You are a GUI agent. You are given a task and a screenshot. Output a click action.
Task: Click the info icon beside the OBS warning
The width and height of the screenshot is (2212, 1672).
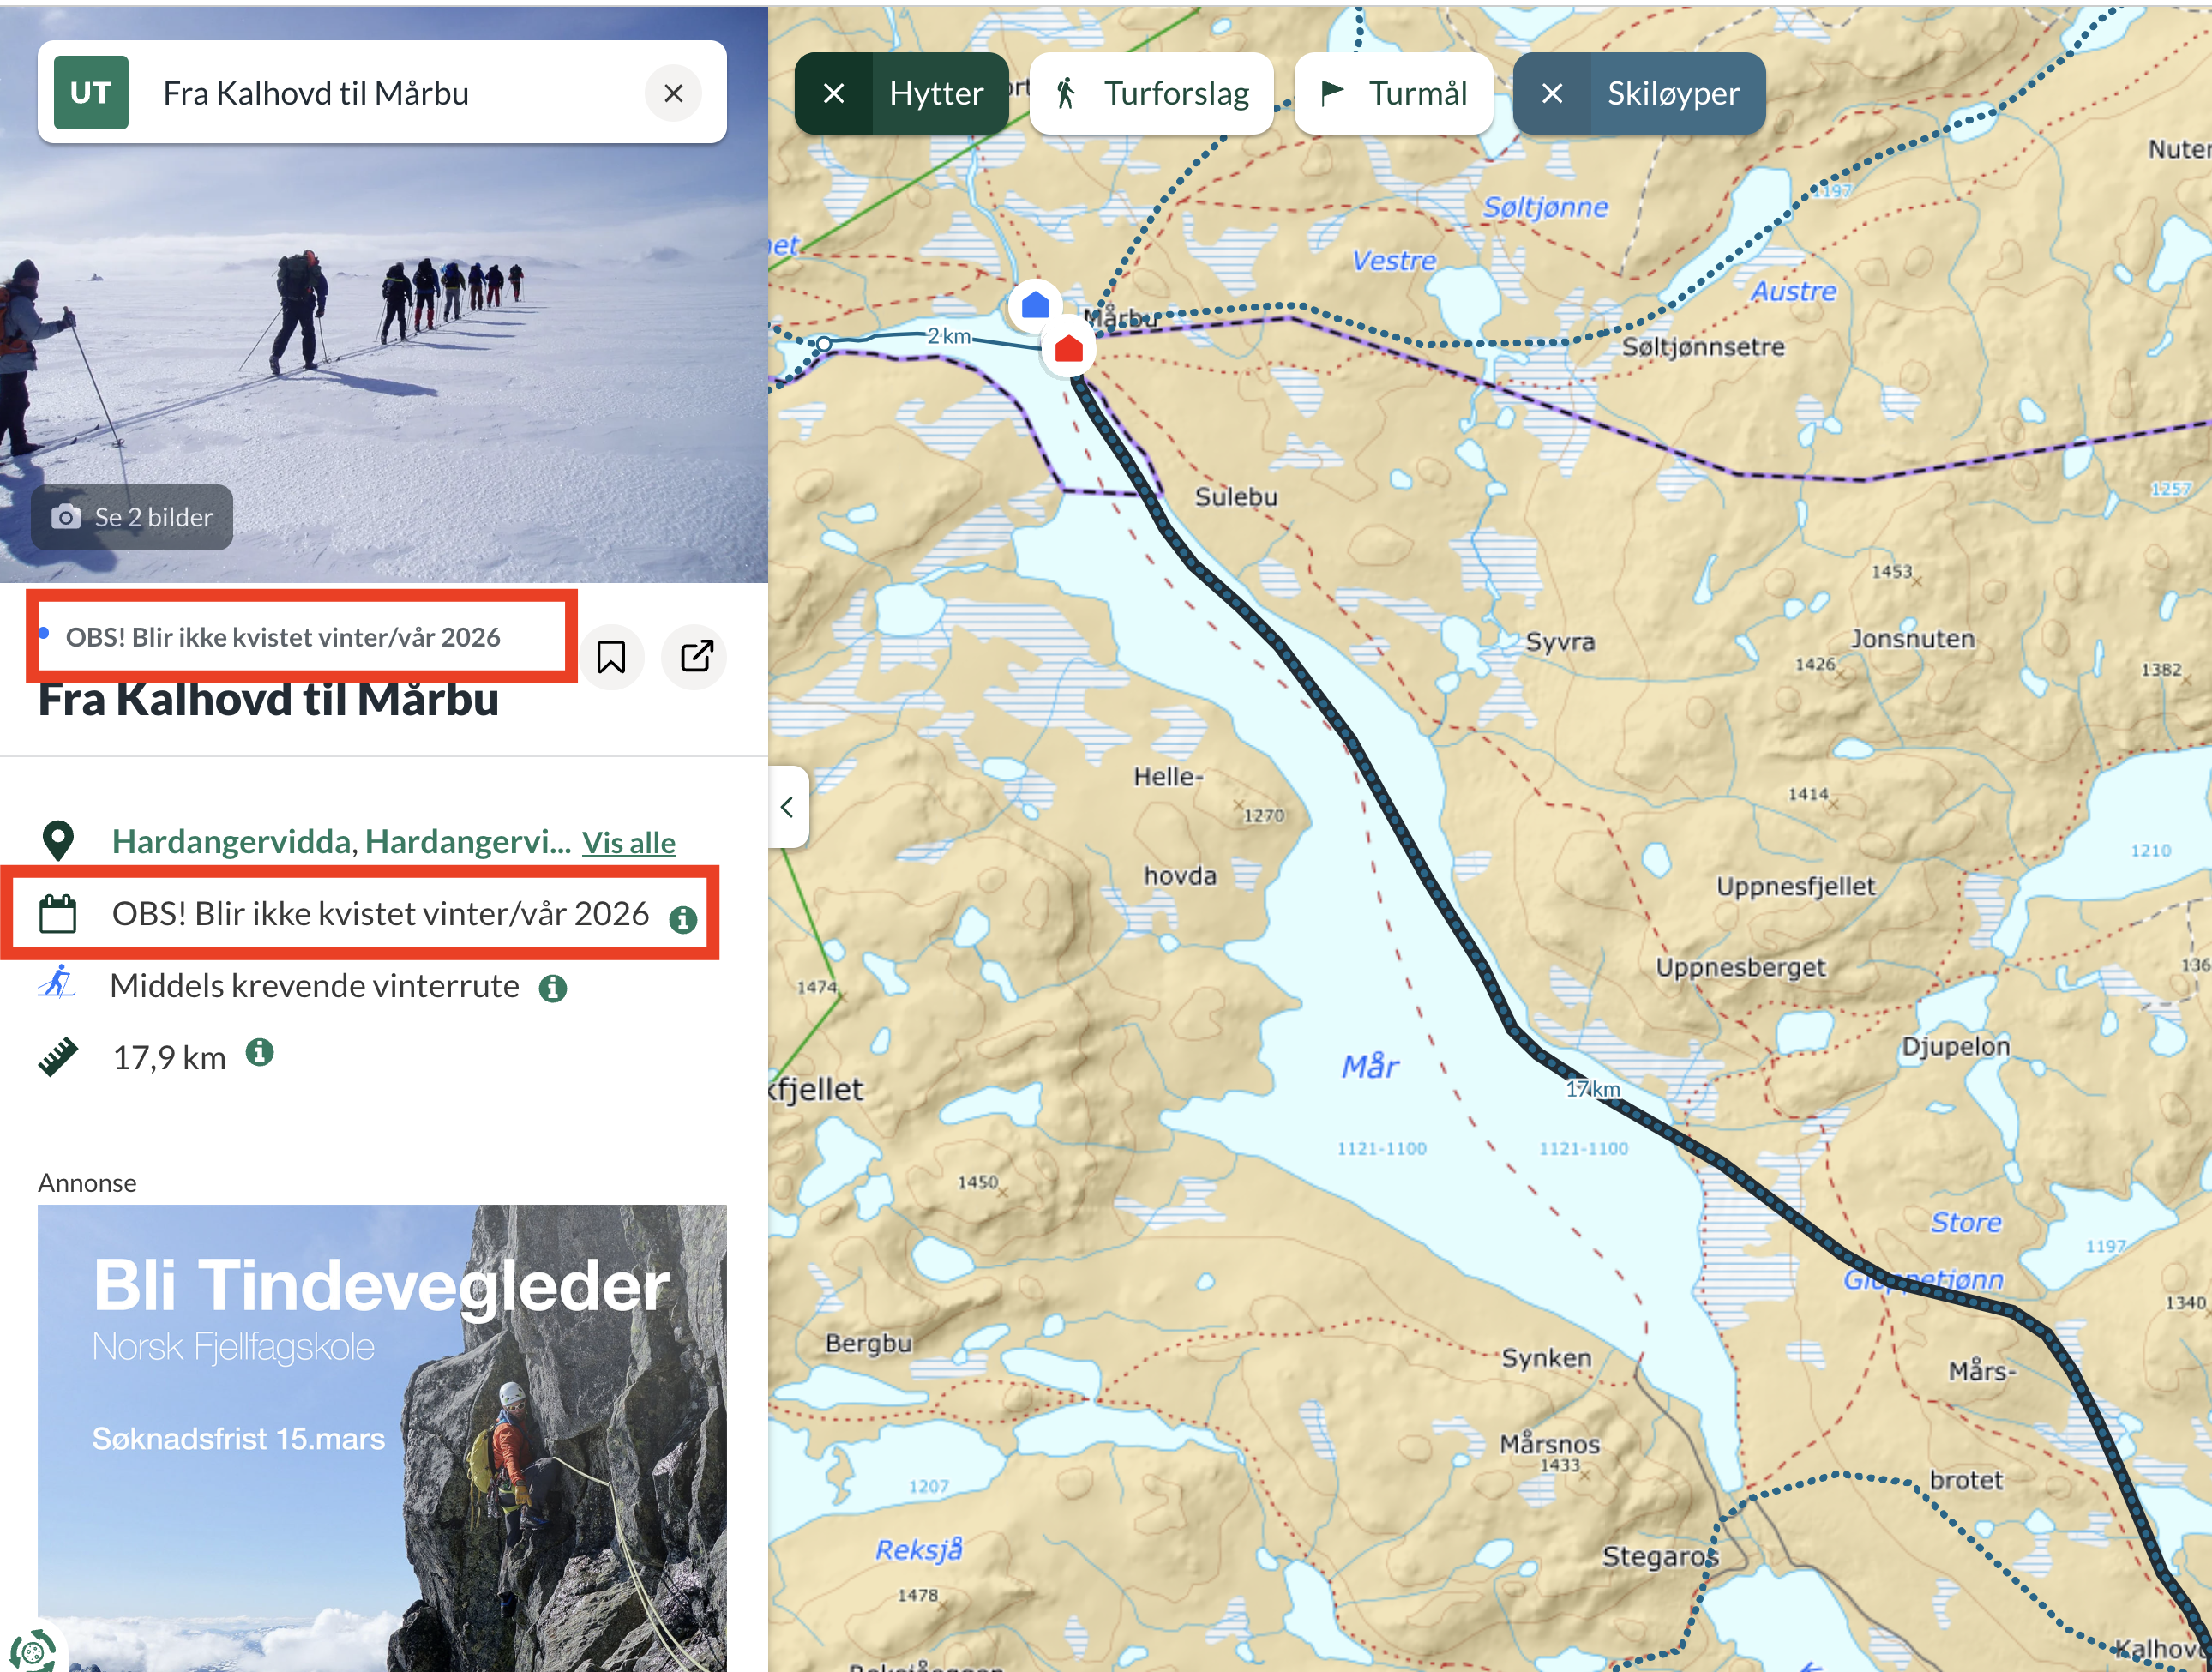pos(683,919)
